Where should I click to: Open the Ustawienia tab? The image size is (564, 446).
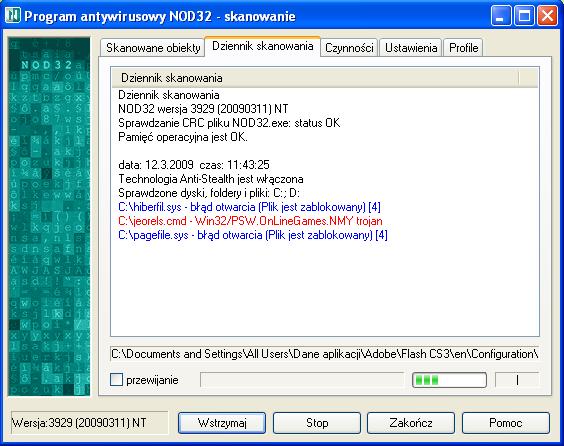click(411, 47)
